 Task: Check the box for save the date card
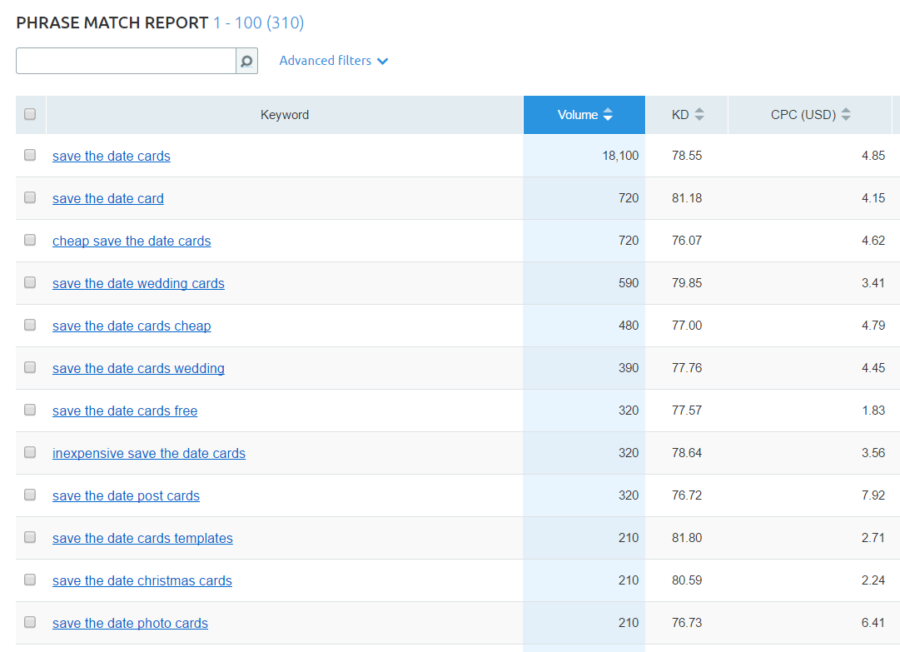tap(30, 197)
